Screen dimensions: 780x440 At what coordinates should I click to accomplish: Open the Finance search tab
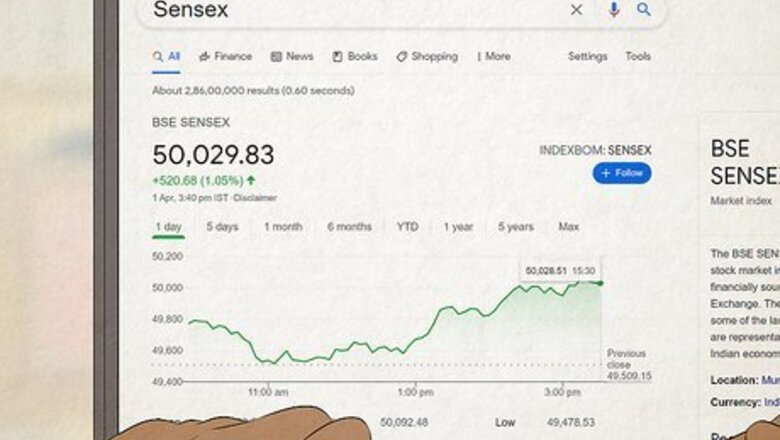pos(226,57)
